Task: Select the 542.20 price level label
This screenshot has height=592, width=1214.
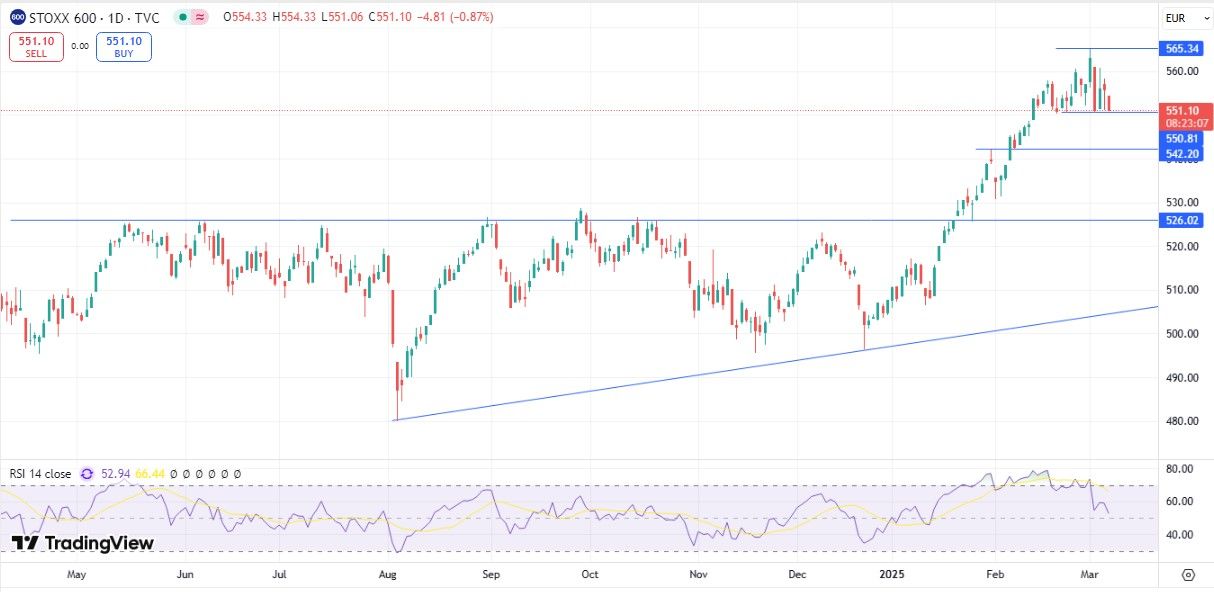Action: coord(1181,153)
